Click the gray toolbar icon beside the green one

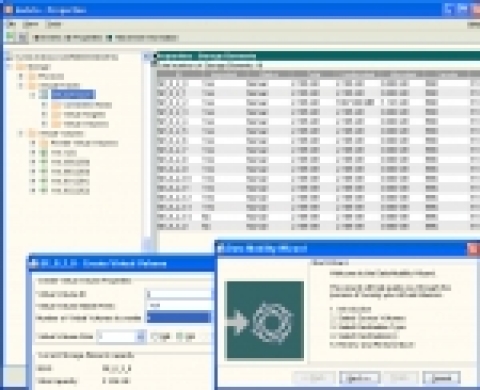click(23, 37)
